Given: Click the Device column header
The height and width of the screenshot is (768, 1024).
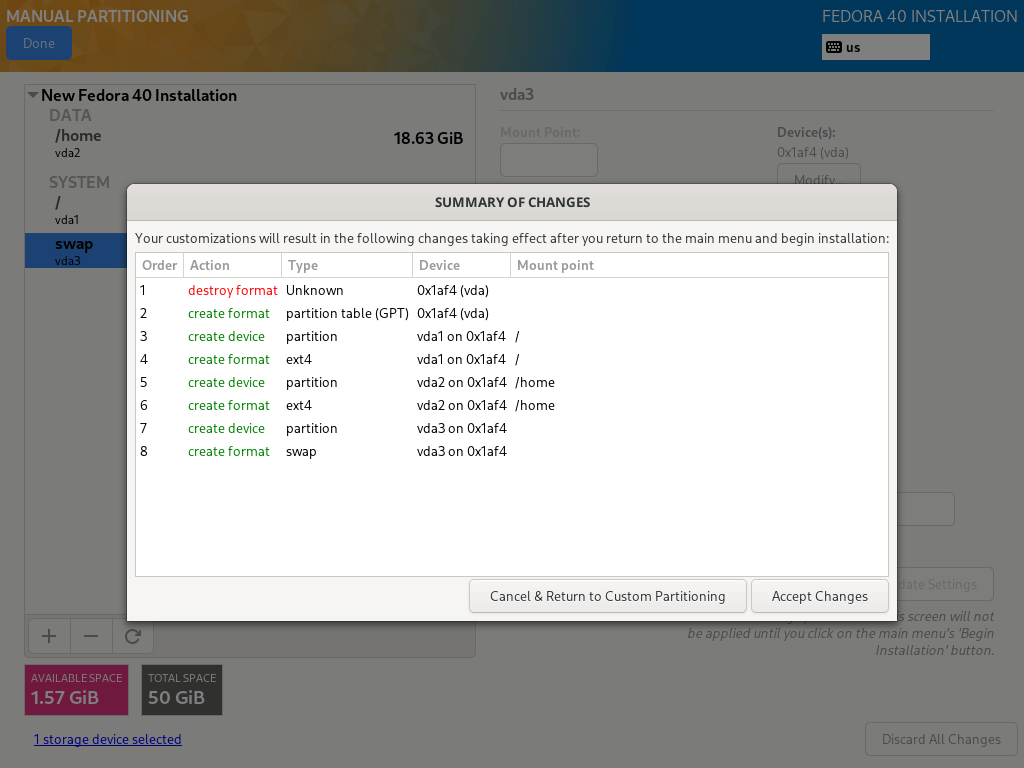Looking at the screenshot, I should (x=461, y=265).
